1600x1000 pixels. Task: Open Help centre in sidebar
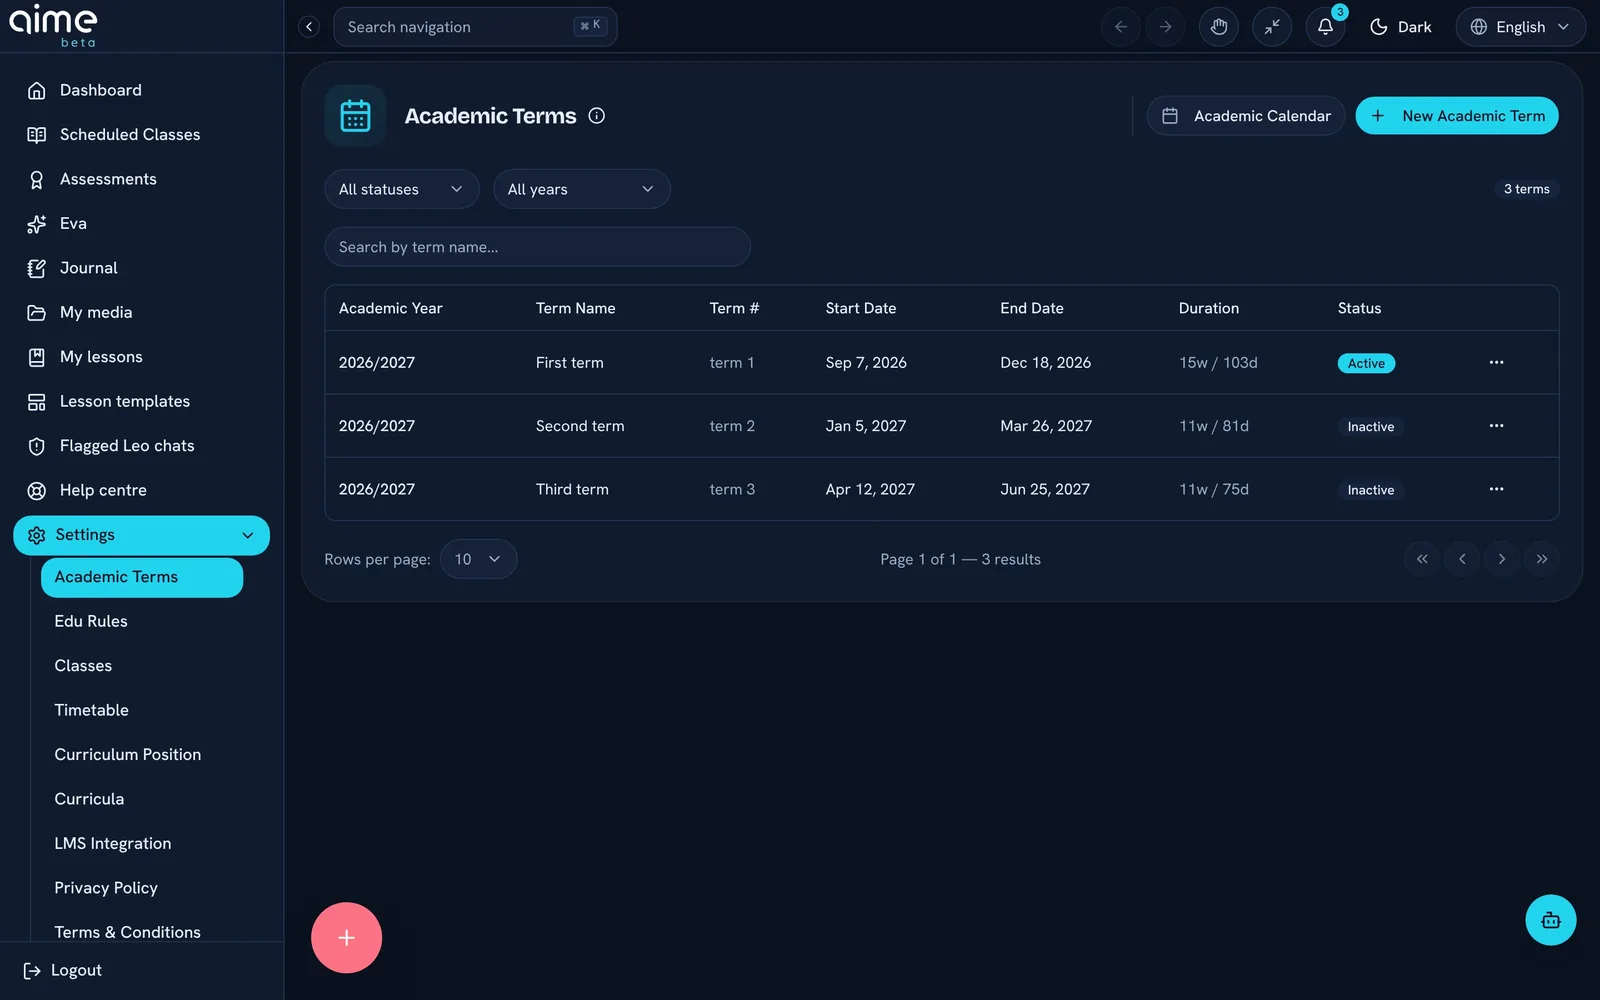tap(141, 490)
